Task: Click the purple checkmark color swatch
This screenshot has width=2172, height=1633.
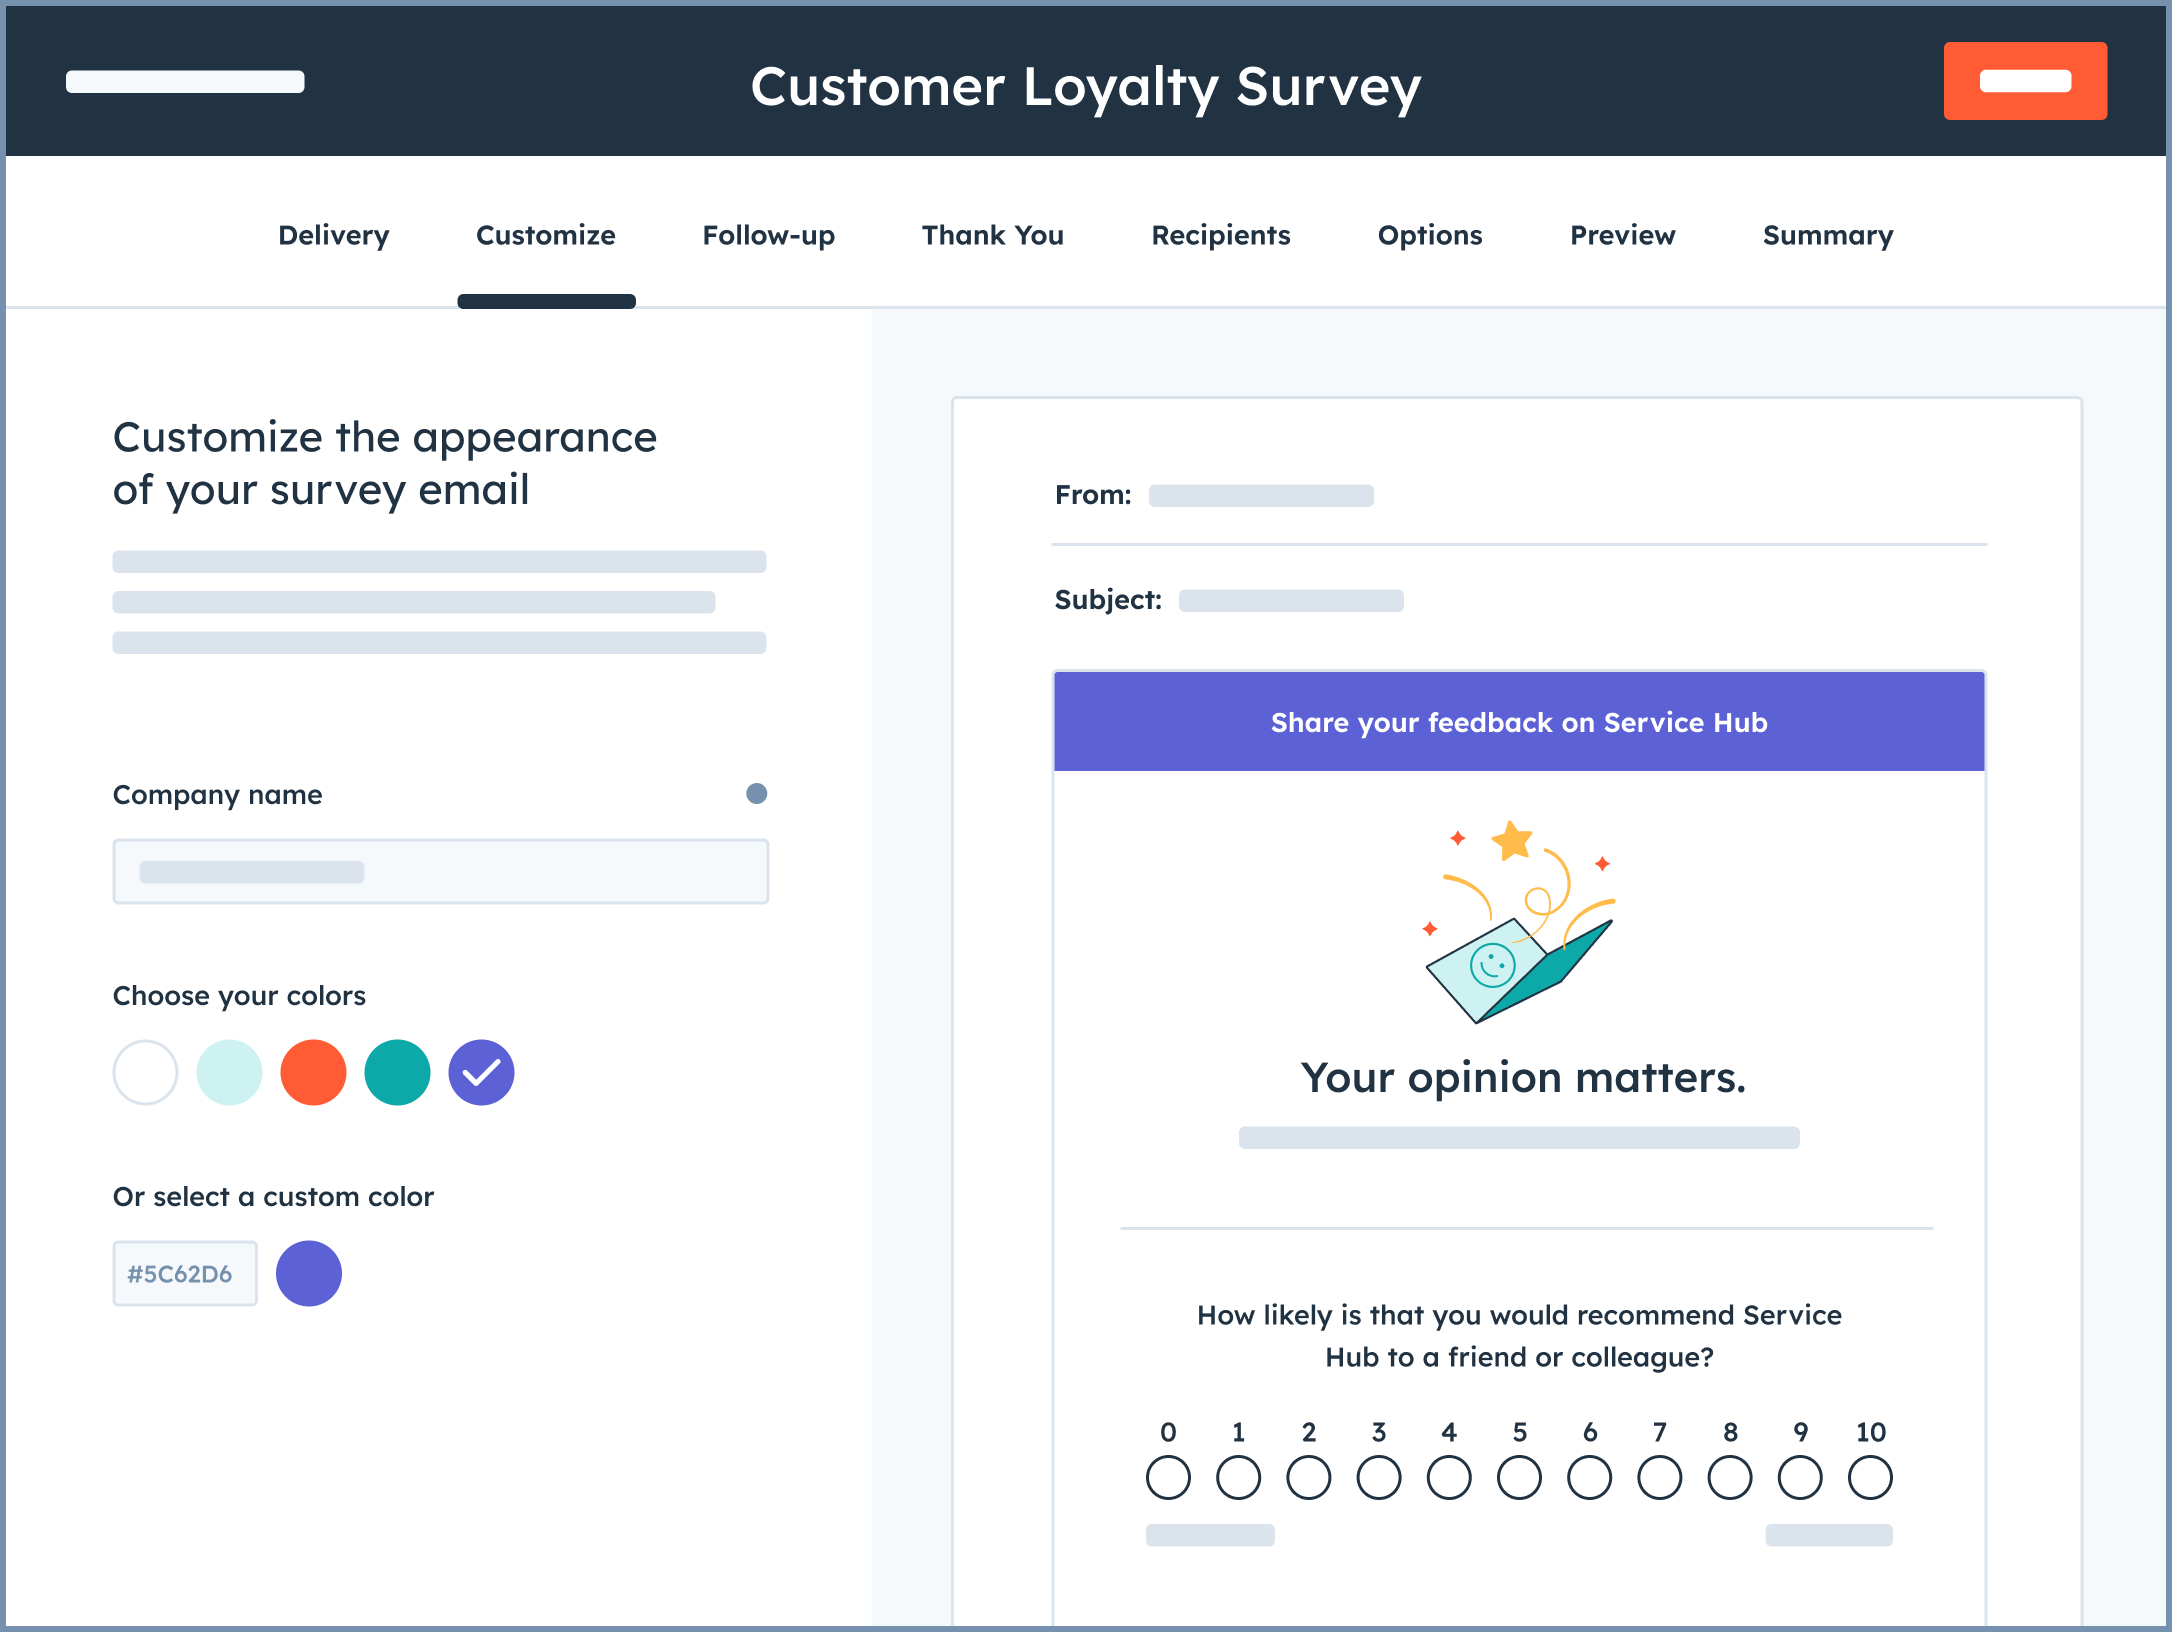Action: [480, 1072]
